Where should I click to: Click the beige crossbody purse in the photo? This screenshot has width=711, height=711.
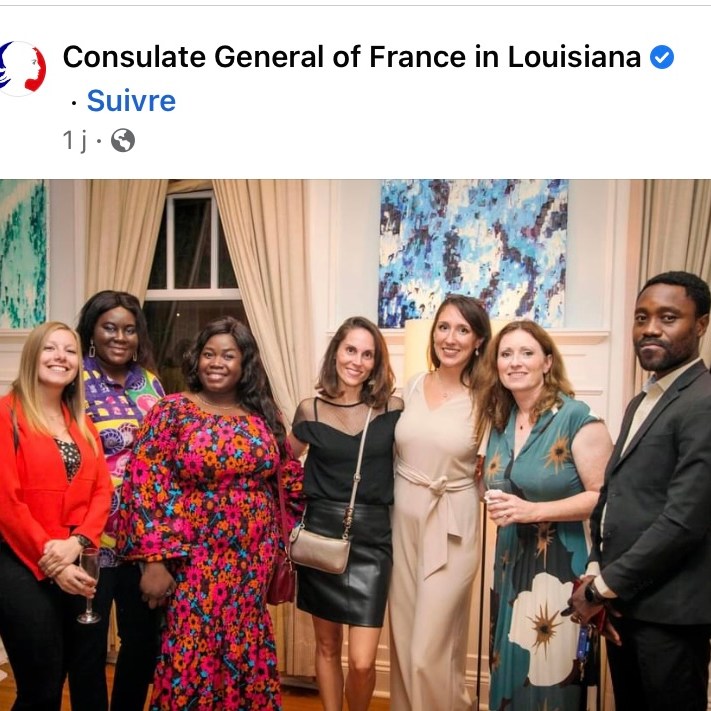coord(319,549)
